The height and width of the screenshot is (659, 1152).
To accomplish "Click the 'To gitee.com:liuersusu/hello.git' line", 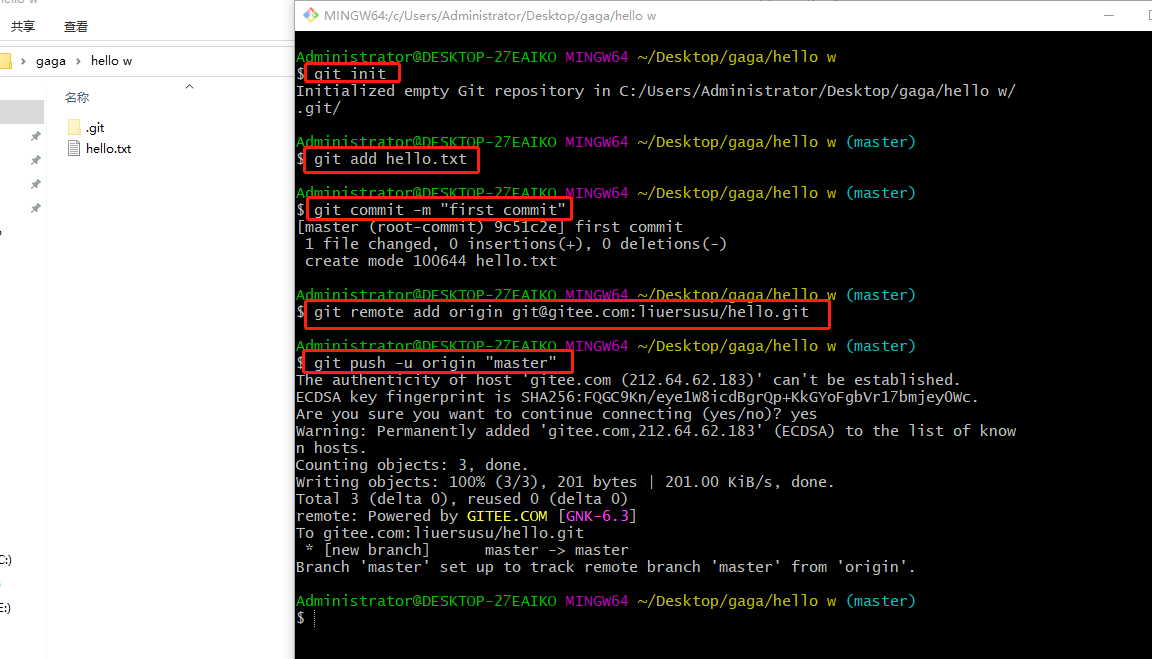I will point(440,533).
